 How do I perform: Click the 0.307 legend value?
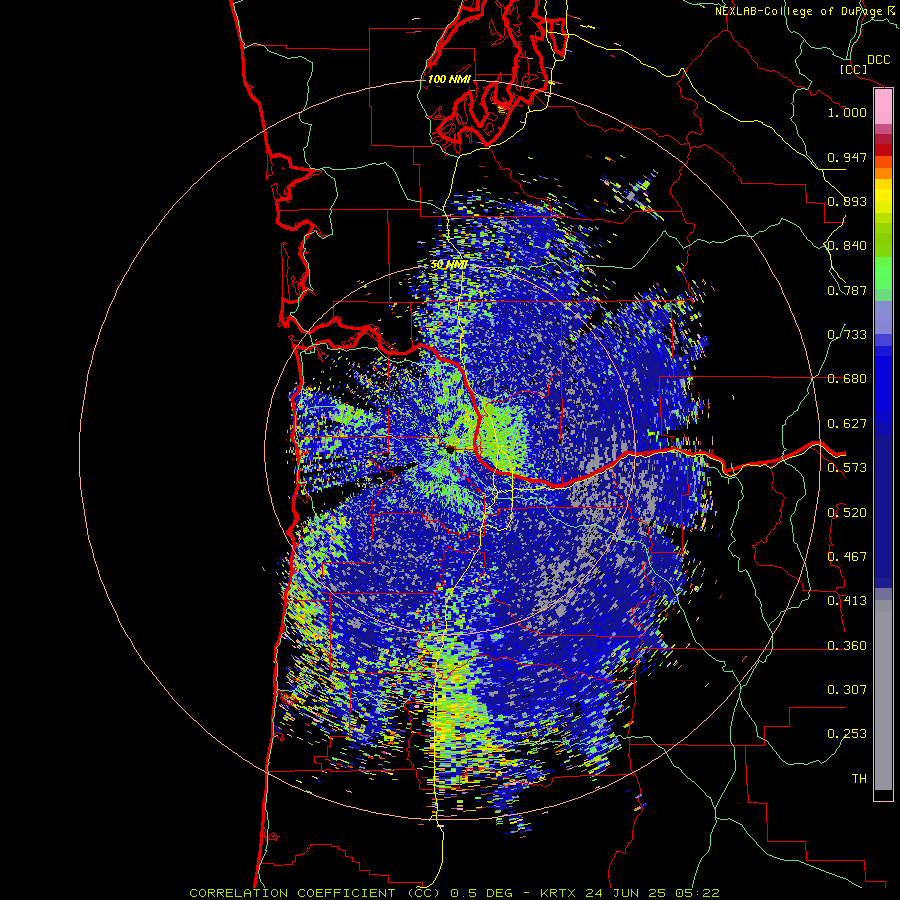847,690
